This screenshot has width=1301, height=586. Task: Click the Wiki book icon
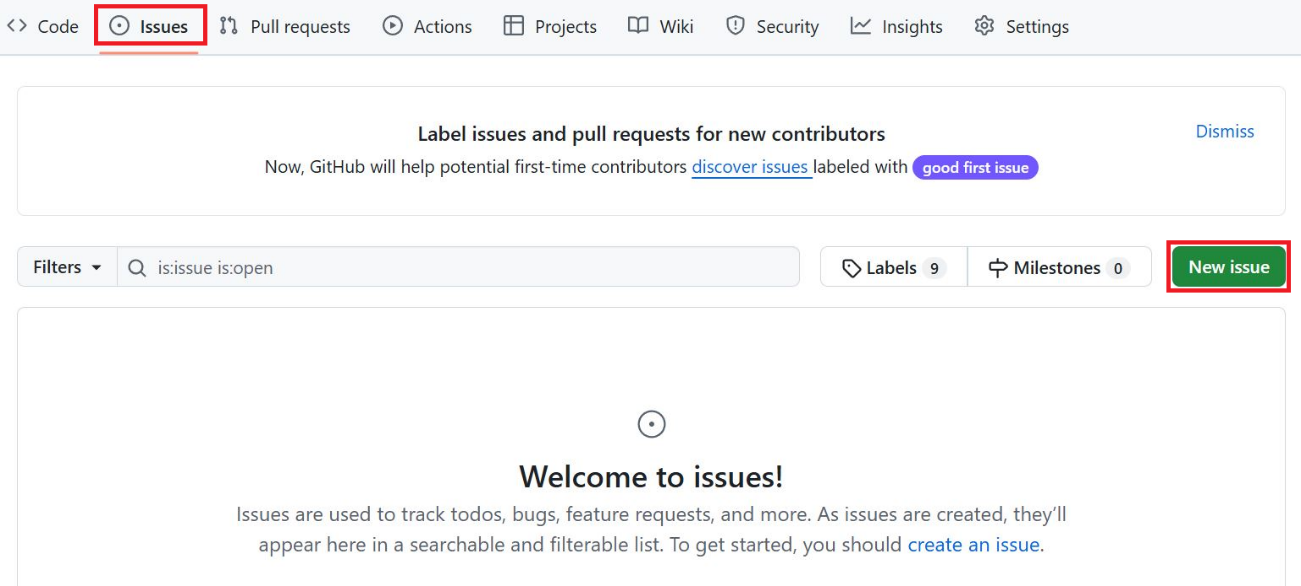click(638, 26)
